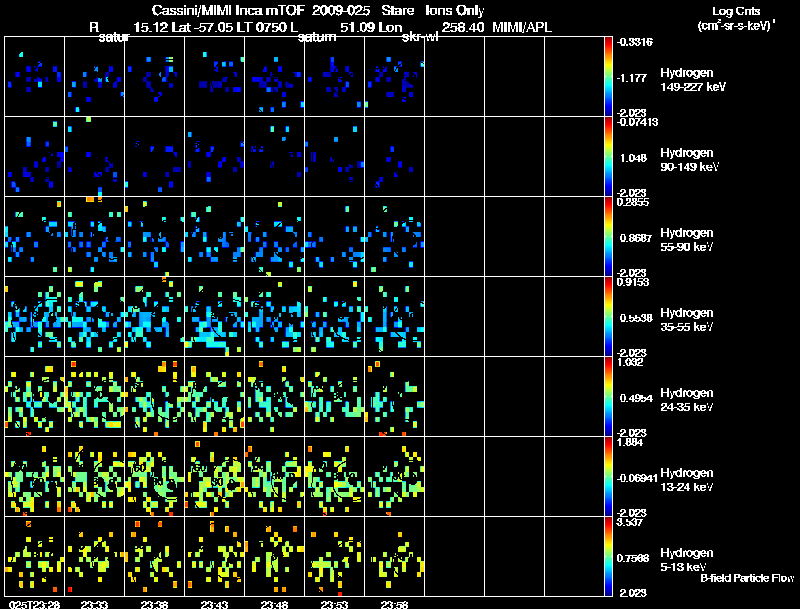Select the 35-55 keV image at 025T23:28
The height and width of the screenshot is (609, 800).
pyautogui.click(x=35, y=317)
